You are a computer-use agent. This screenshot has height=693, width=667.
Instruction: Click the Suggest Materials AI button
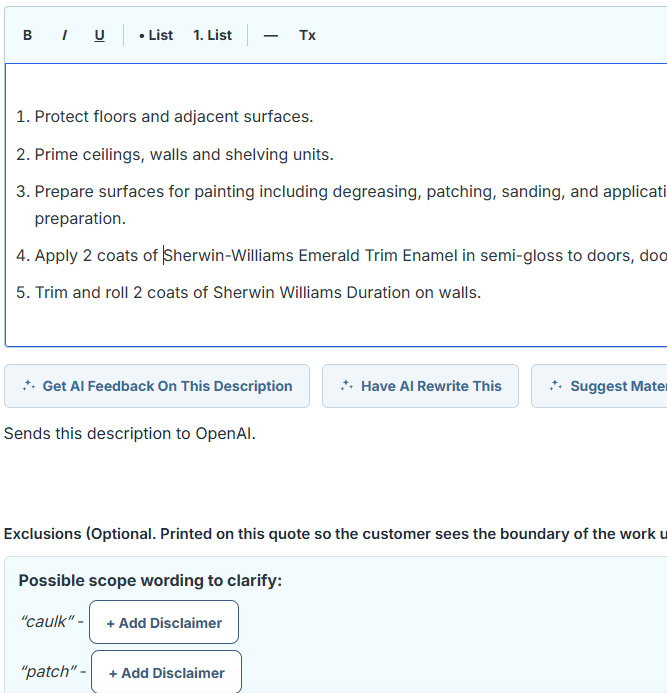(599, 386)
